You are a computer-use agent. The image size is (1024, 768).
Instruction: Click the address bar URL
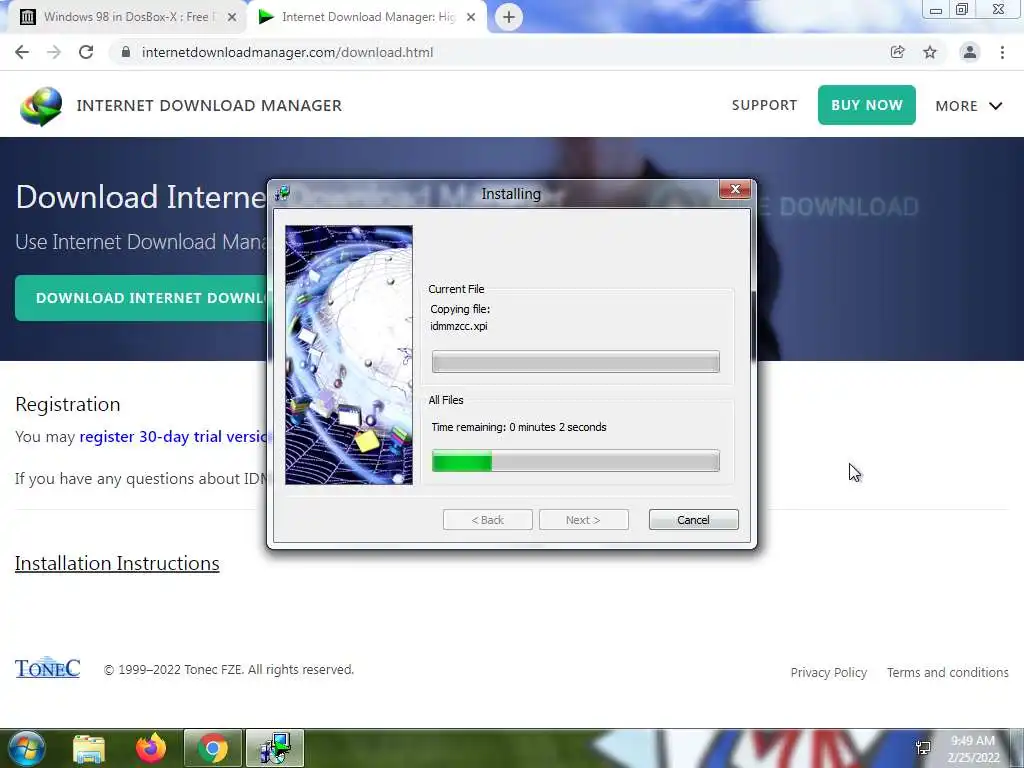point(287,52)
